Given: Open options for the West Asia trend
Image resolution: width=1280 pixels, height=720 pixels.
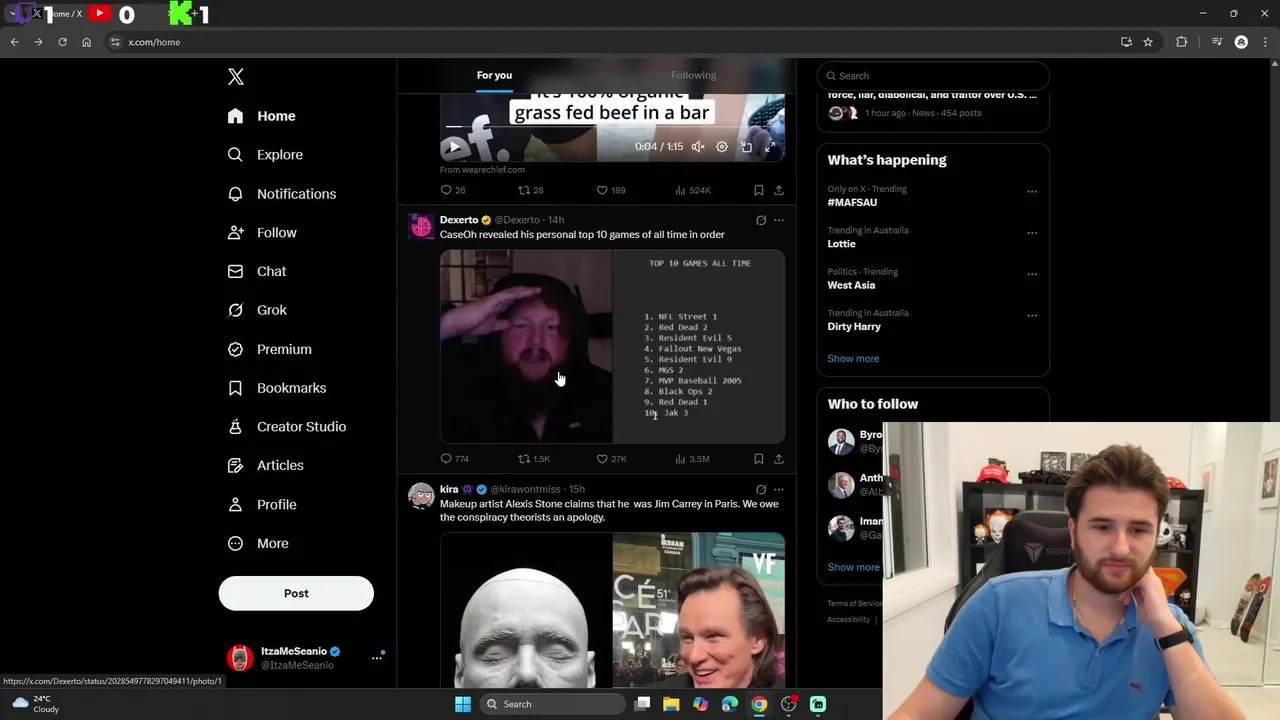Looking at the screenshot, I should [x=1032, y=274].
